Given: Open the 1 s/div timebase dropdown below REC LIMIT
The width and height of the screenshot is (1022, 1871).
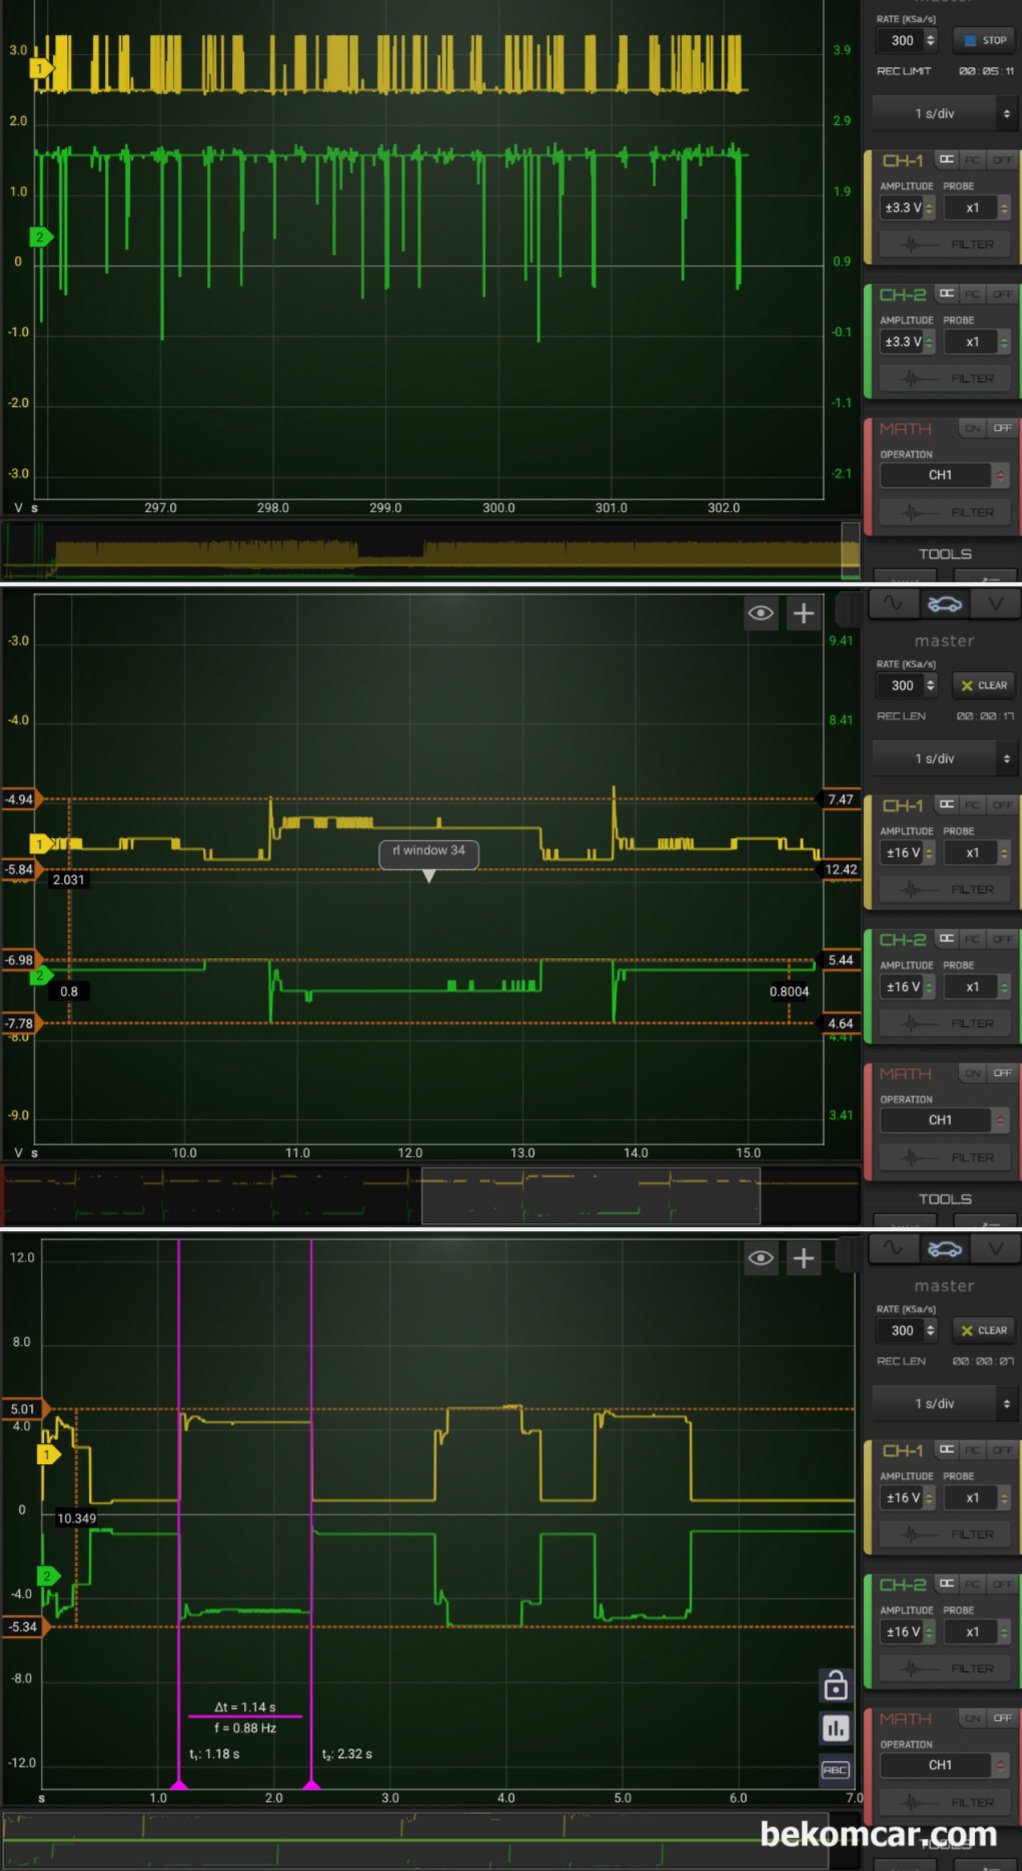Looking at the screenshot, I should (x=943, y=114).
